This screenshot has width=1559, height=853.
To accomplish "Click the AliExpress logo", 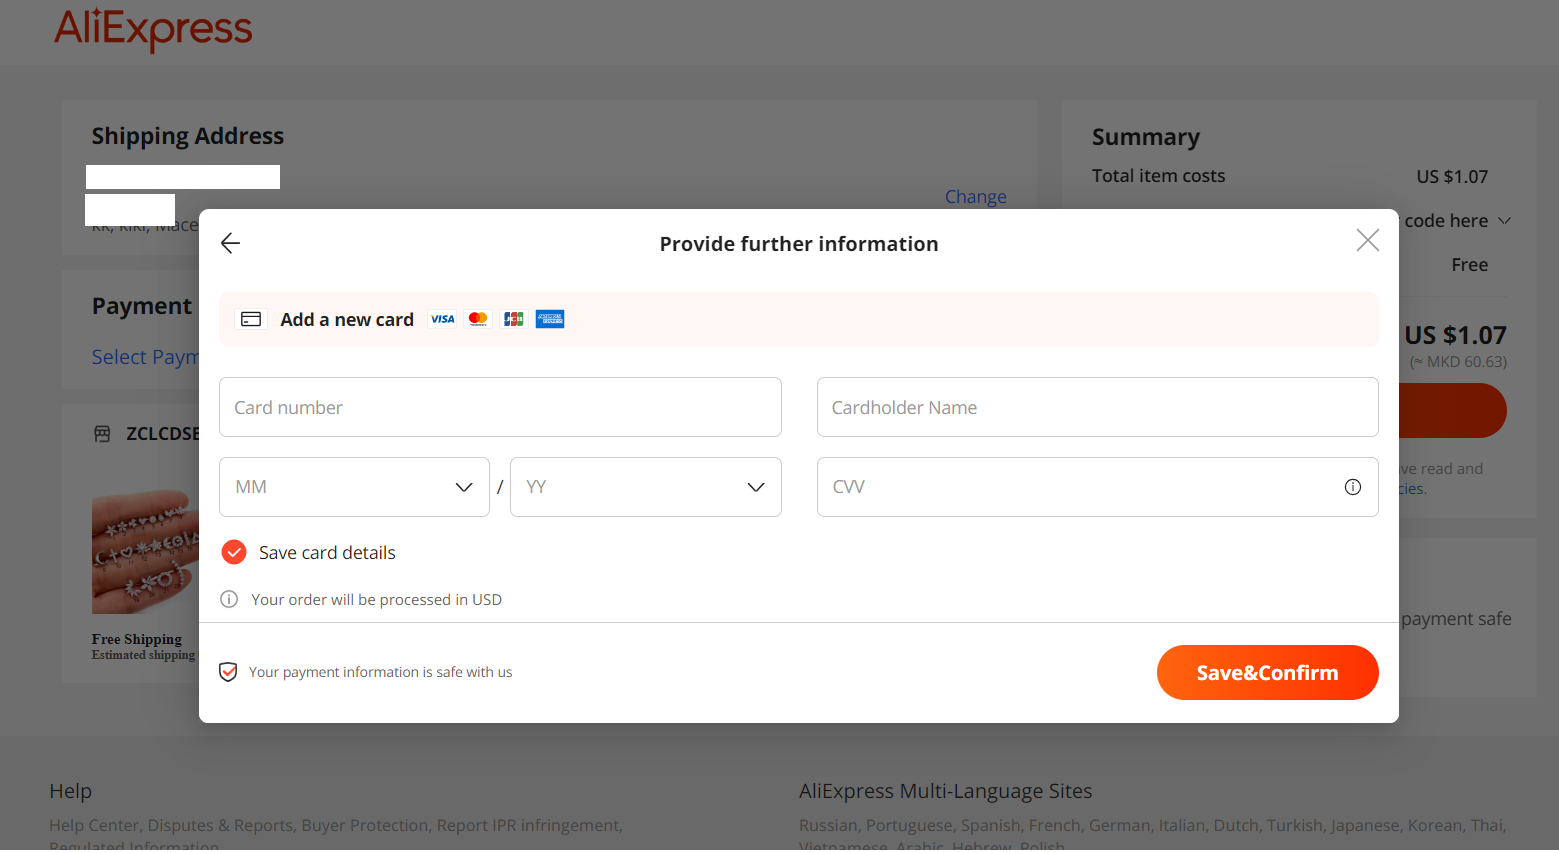I will (153, 28).
